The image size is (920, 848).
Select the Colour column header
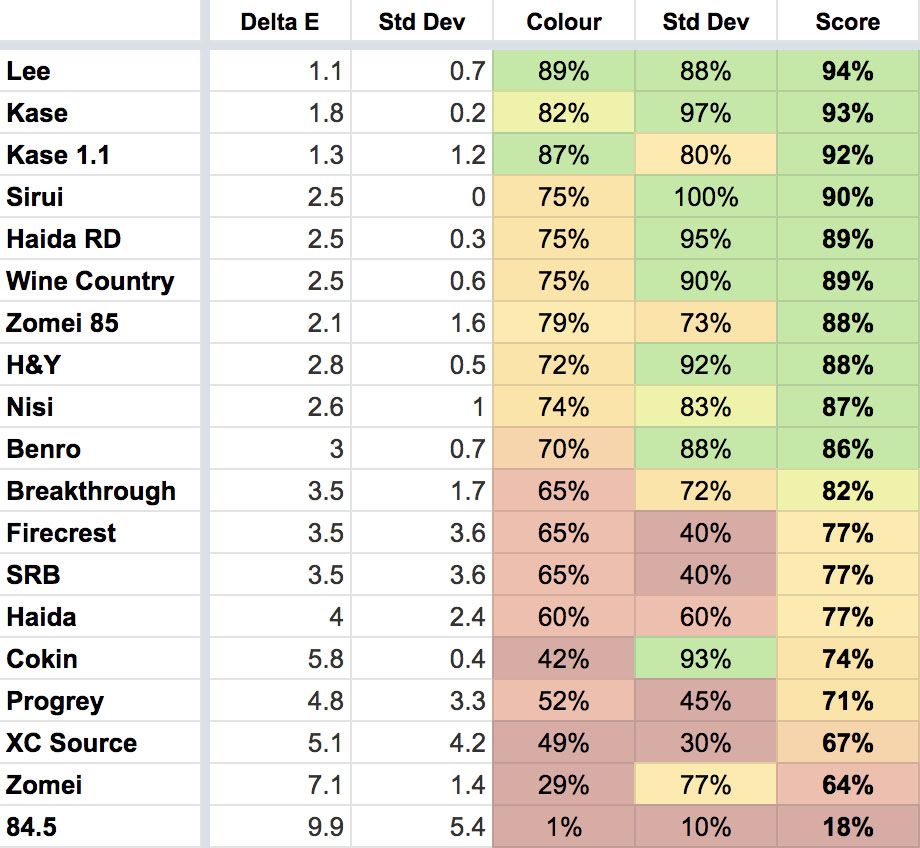click(564, 22)
